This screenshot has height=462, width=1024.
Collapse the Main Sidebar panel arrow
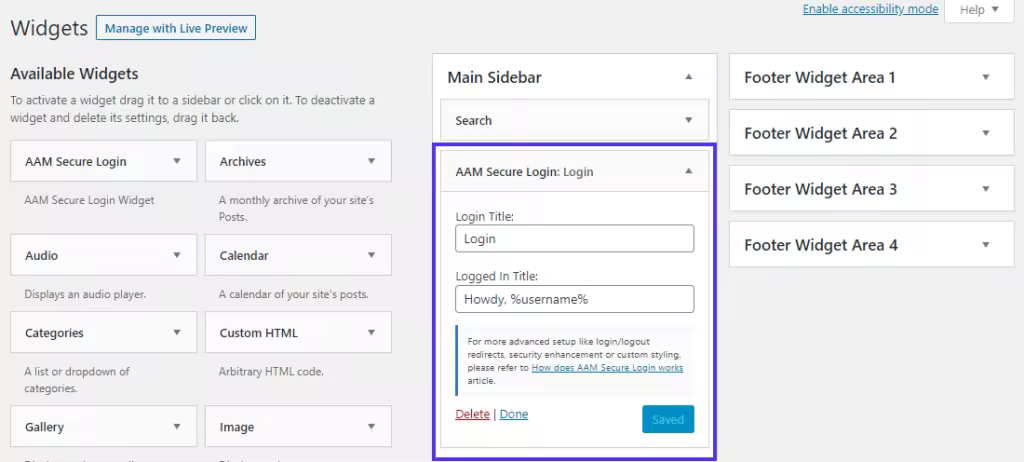click(x=688, y=77)
